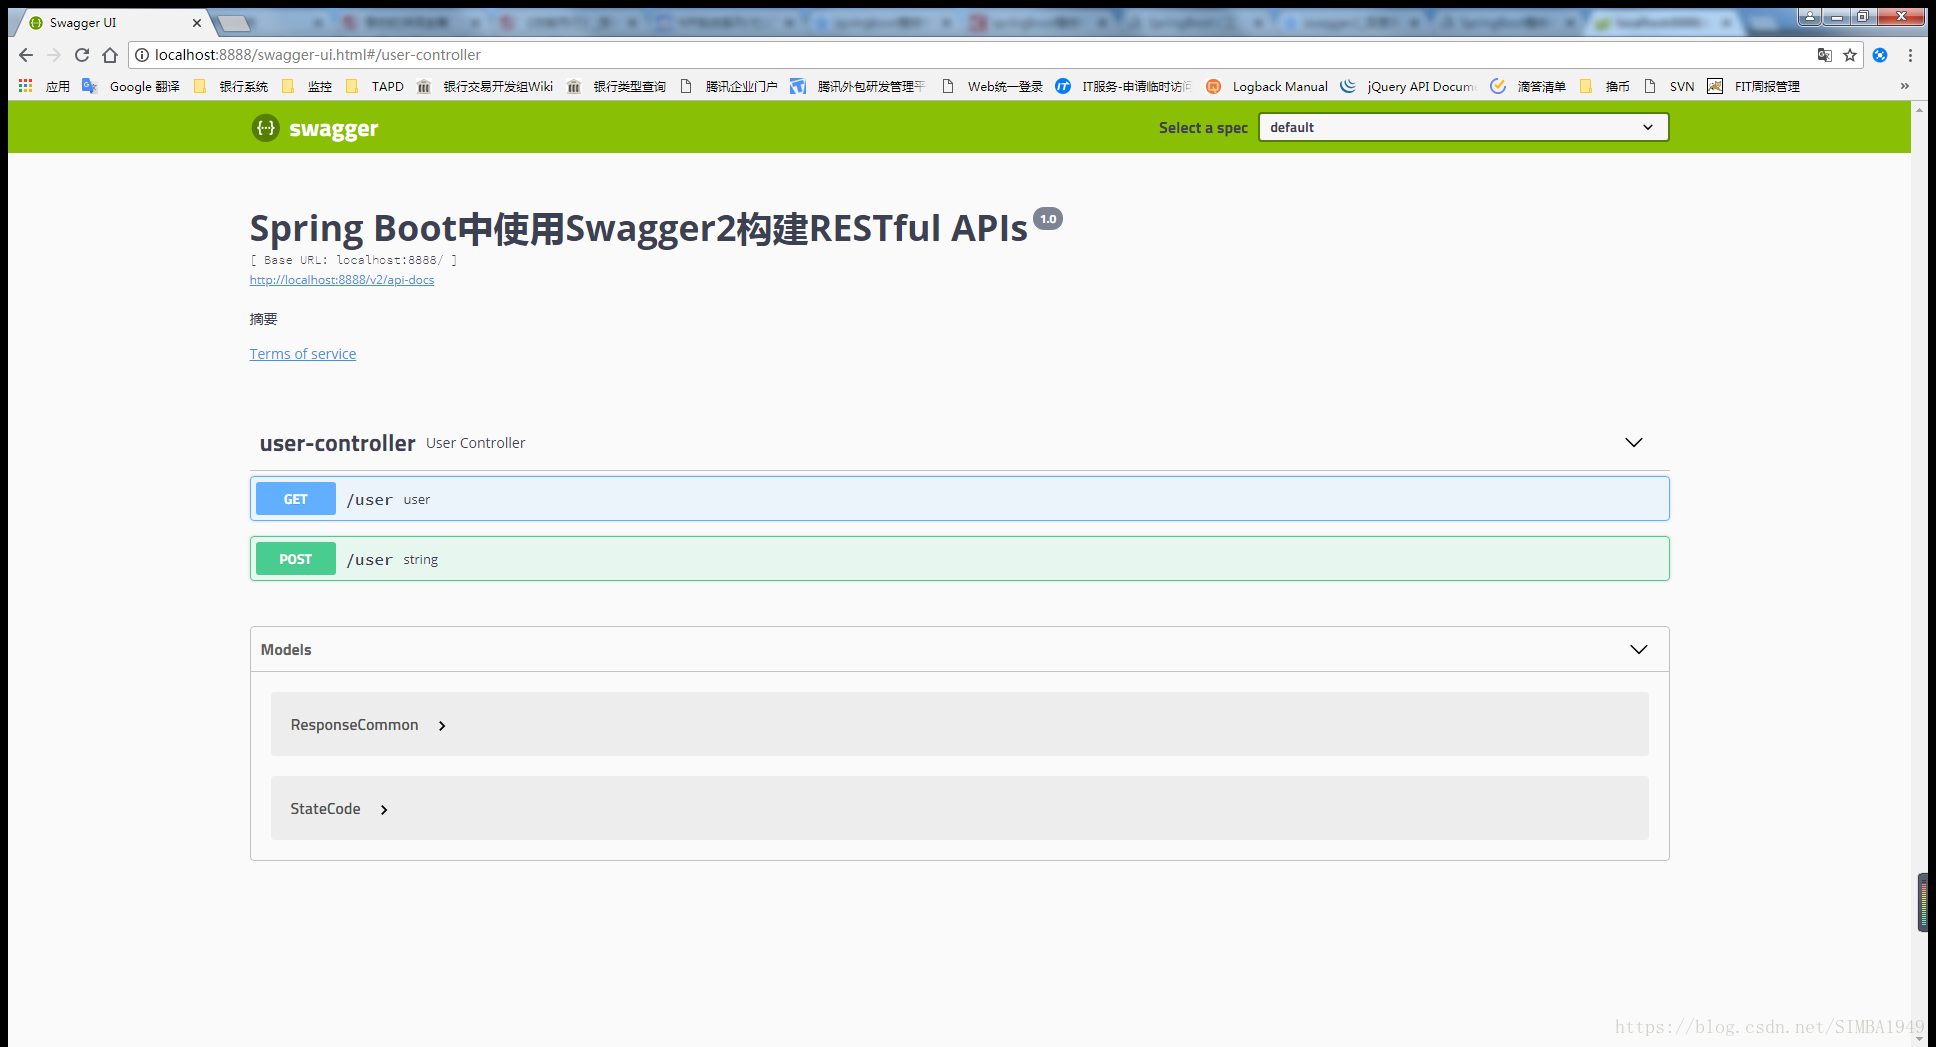This screenshot has height=1047, width=1936.
Task: Reload the Swagger UI page
Action: point(82,55)
